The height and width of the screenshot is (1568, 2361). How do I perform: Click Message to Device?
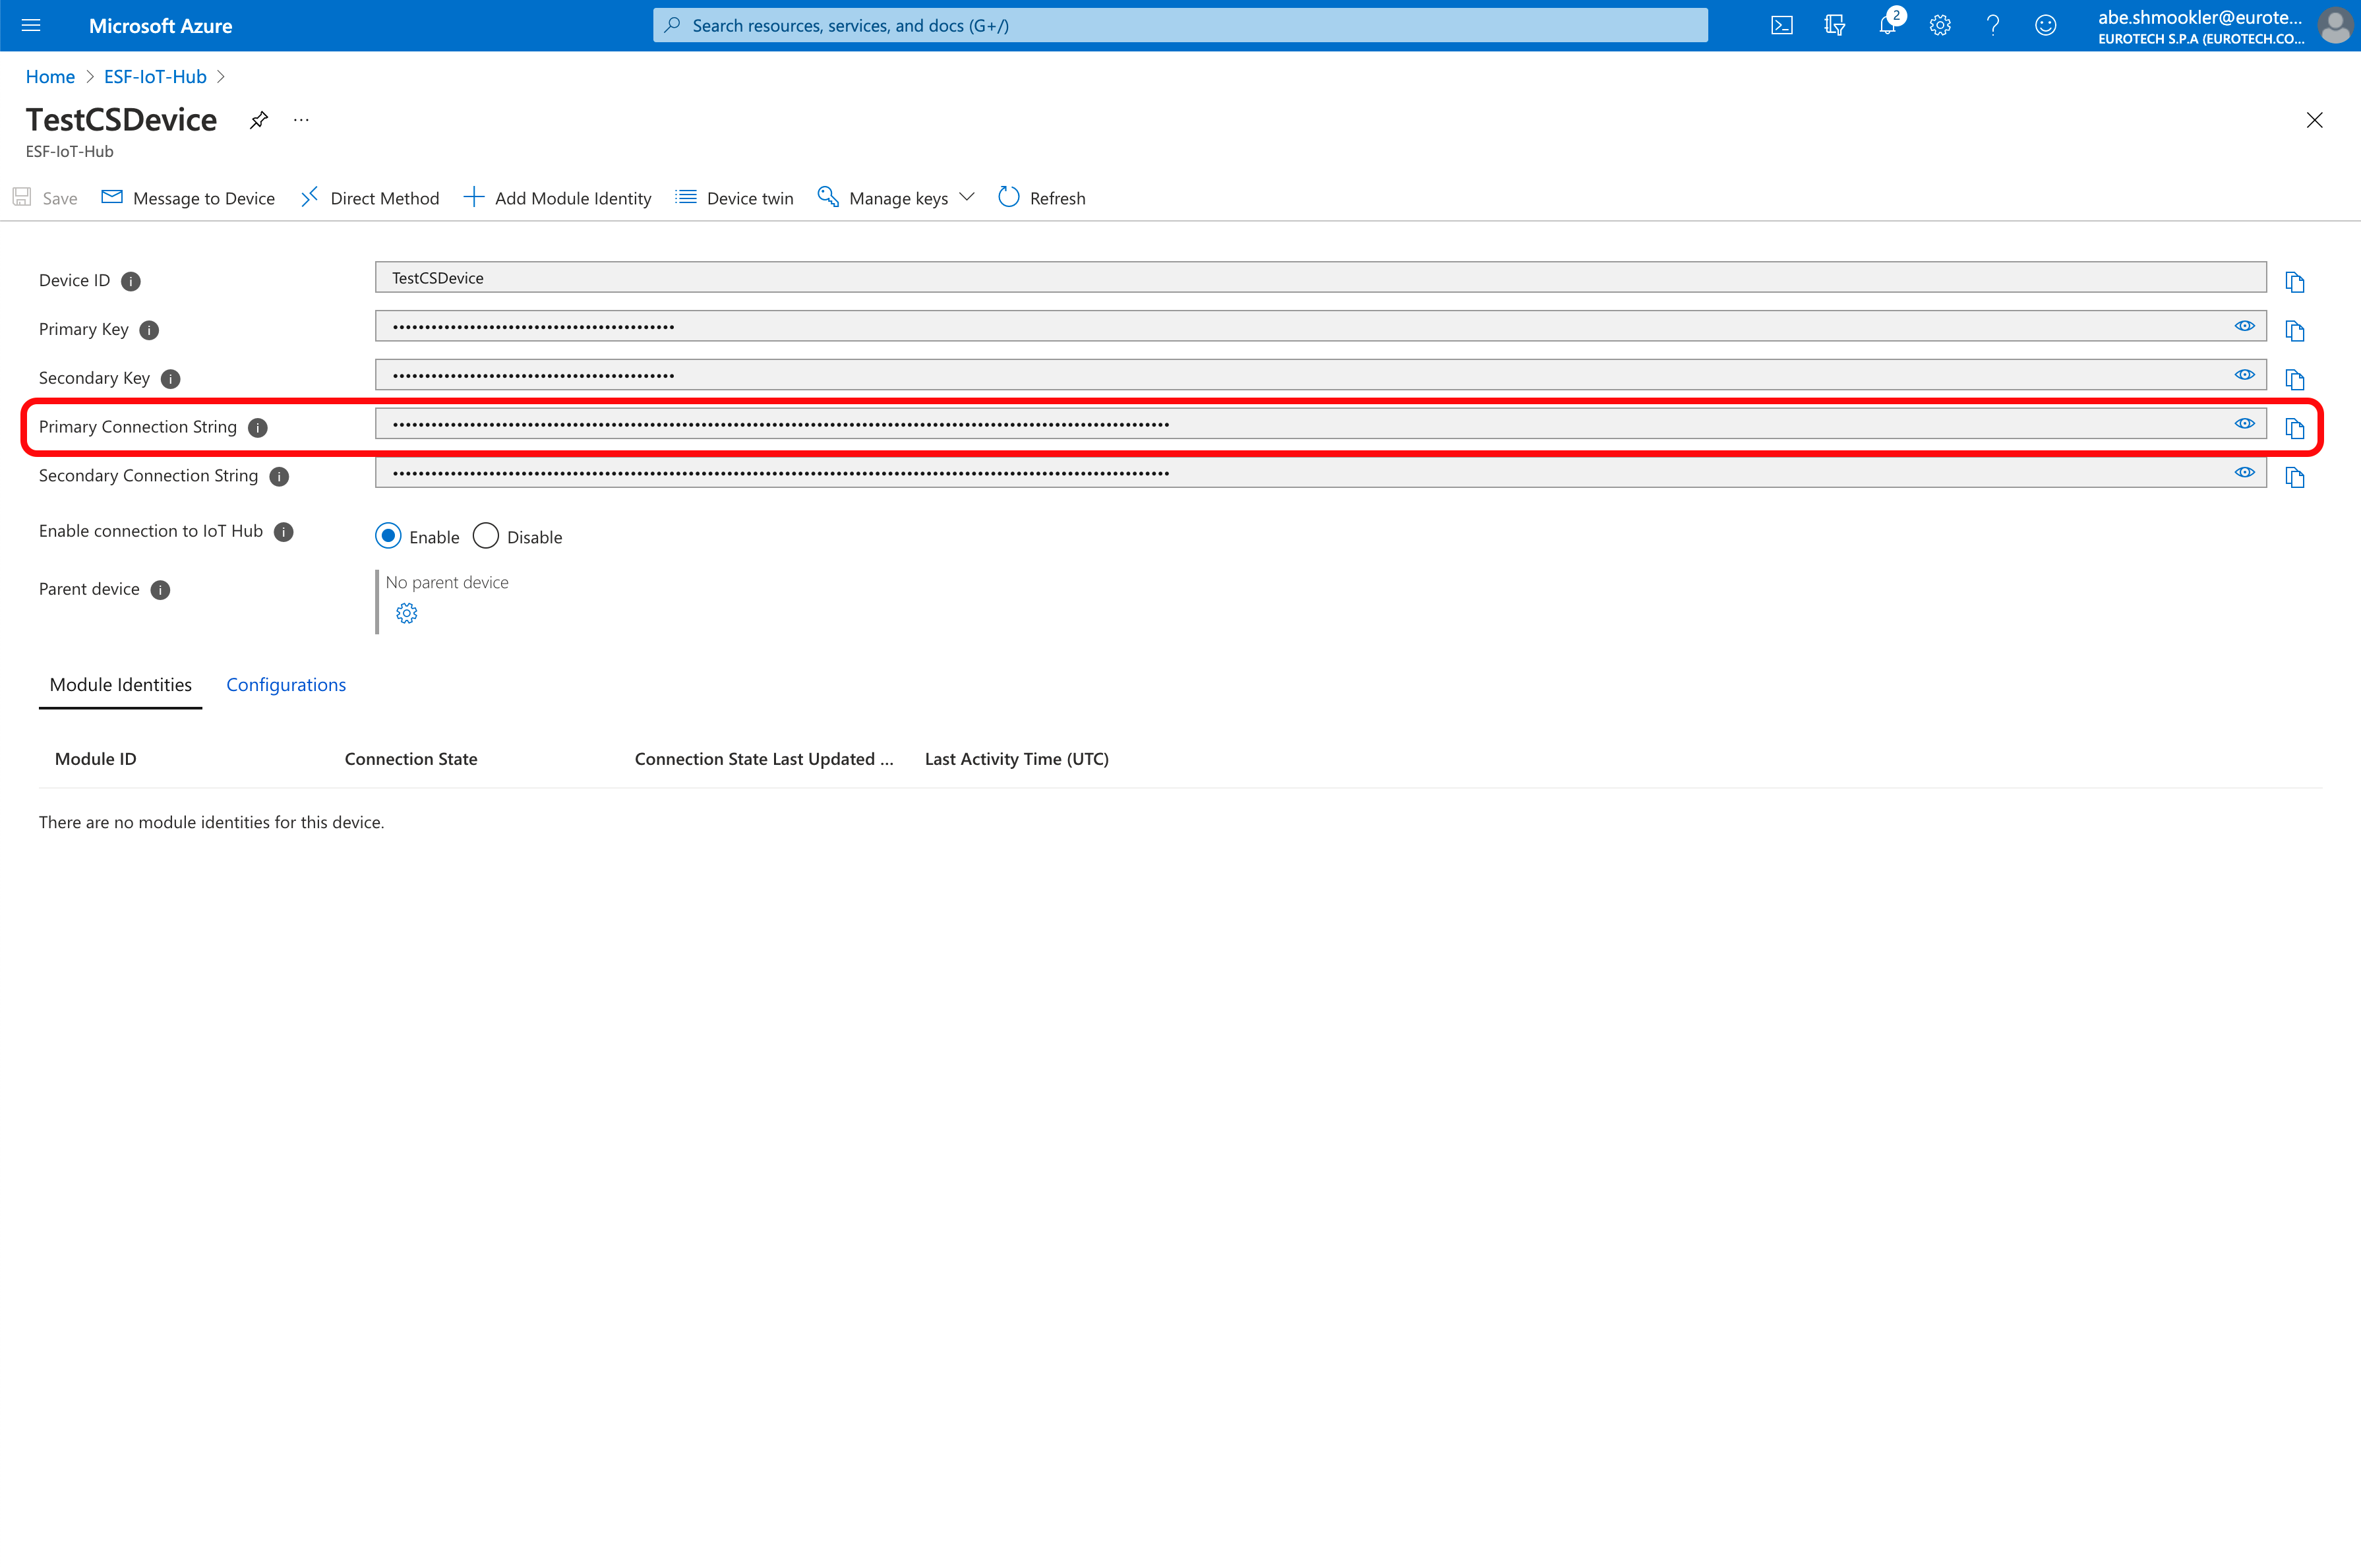click(x=188, y=198)
